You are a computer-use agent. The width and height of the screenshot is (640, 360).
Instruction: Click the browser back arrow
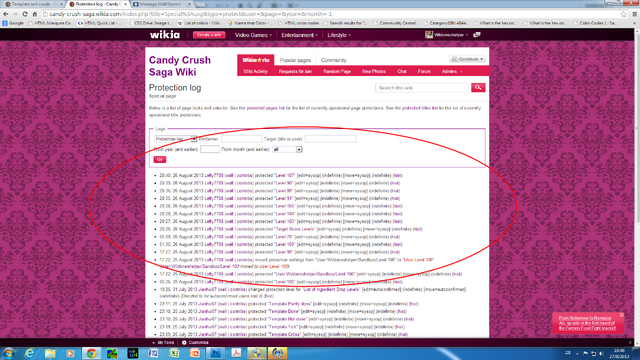tap(6, 14)
